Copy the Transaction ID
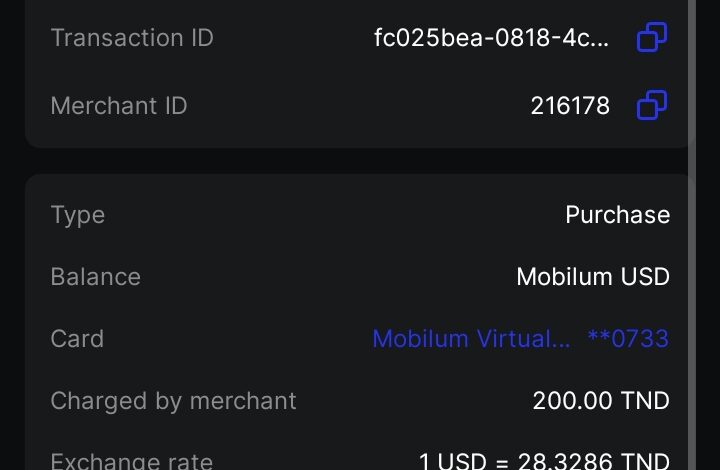Screen dimensions: 720x470 point(652,38)
